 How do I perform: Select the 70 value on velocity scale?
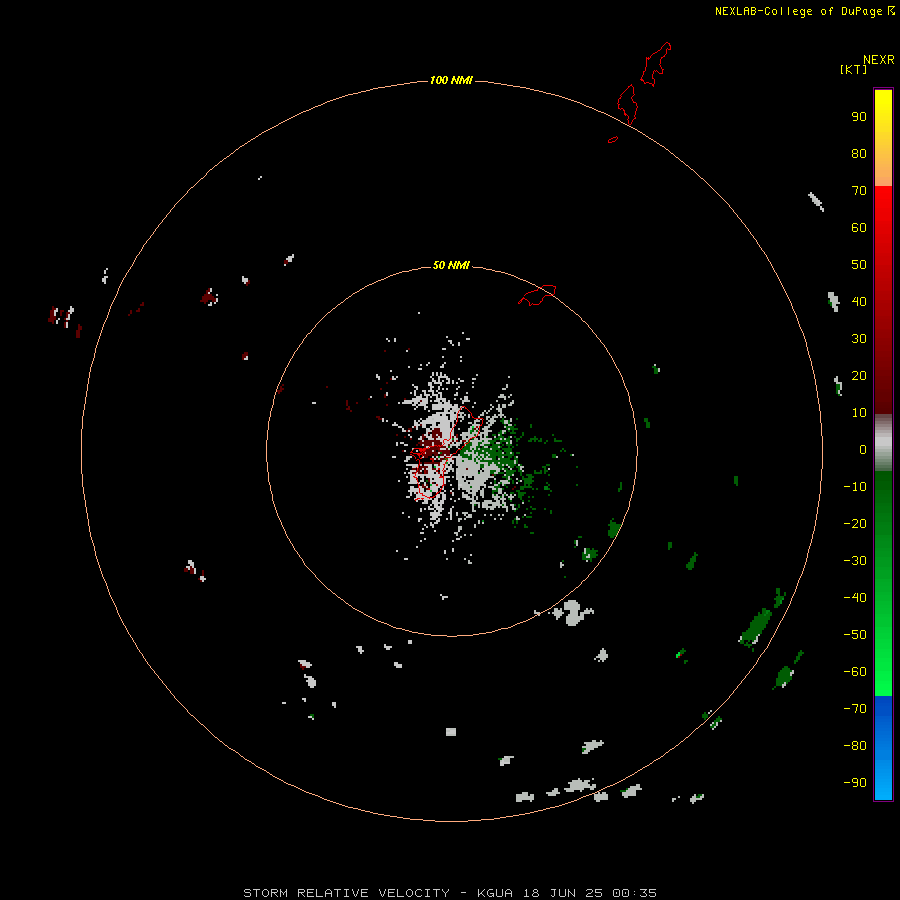[x=859, y=191]
